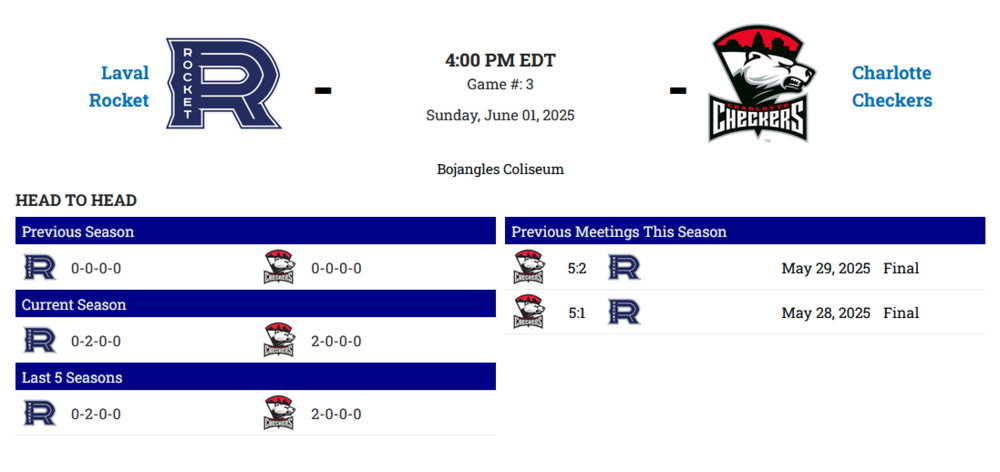Viewport: 1000px width, 472px height.
Task: Click the large Charlotte Checkers logo
Action: coord(760,85)
